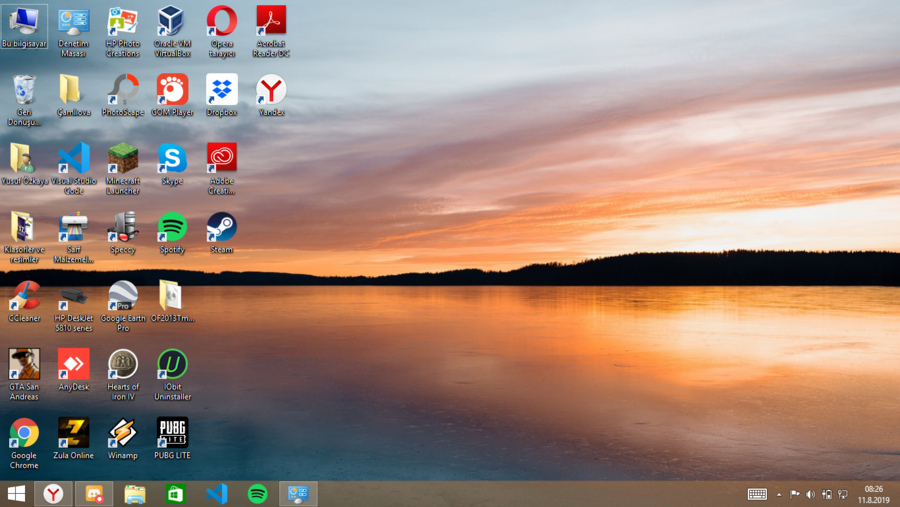The image size is (900, 507).
Task: Click the Windows Start button
Action: click(16, 494)
